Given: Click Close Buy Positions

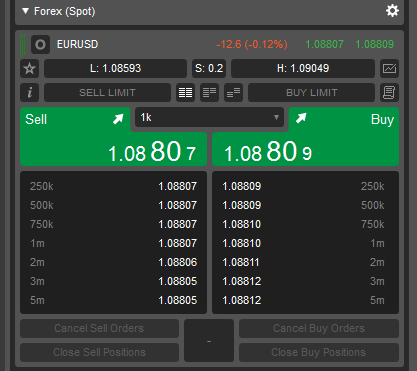Looking at the screenshot, I should [319, 352].
